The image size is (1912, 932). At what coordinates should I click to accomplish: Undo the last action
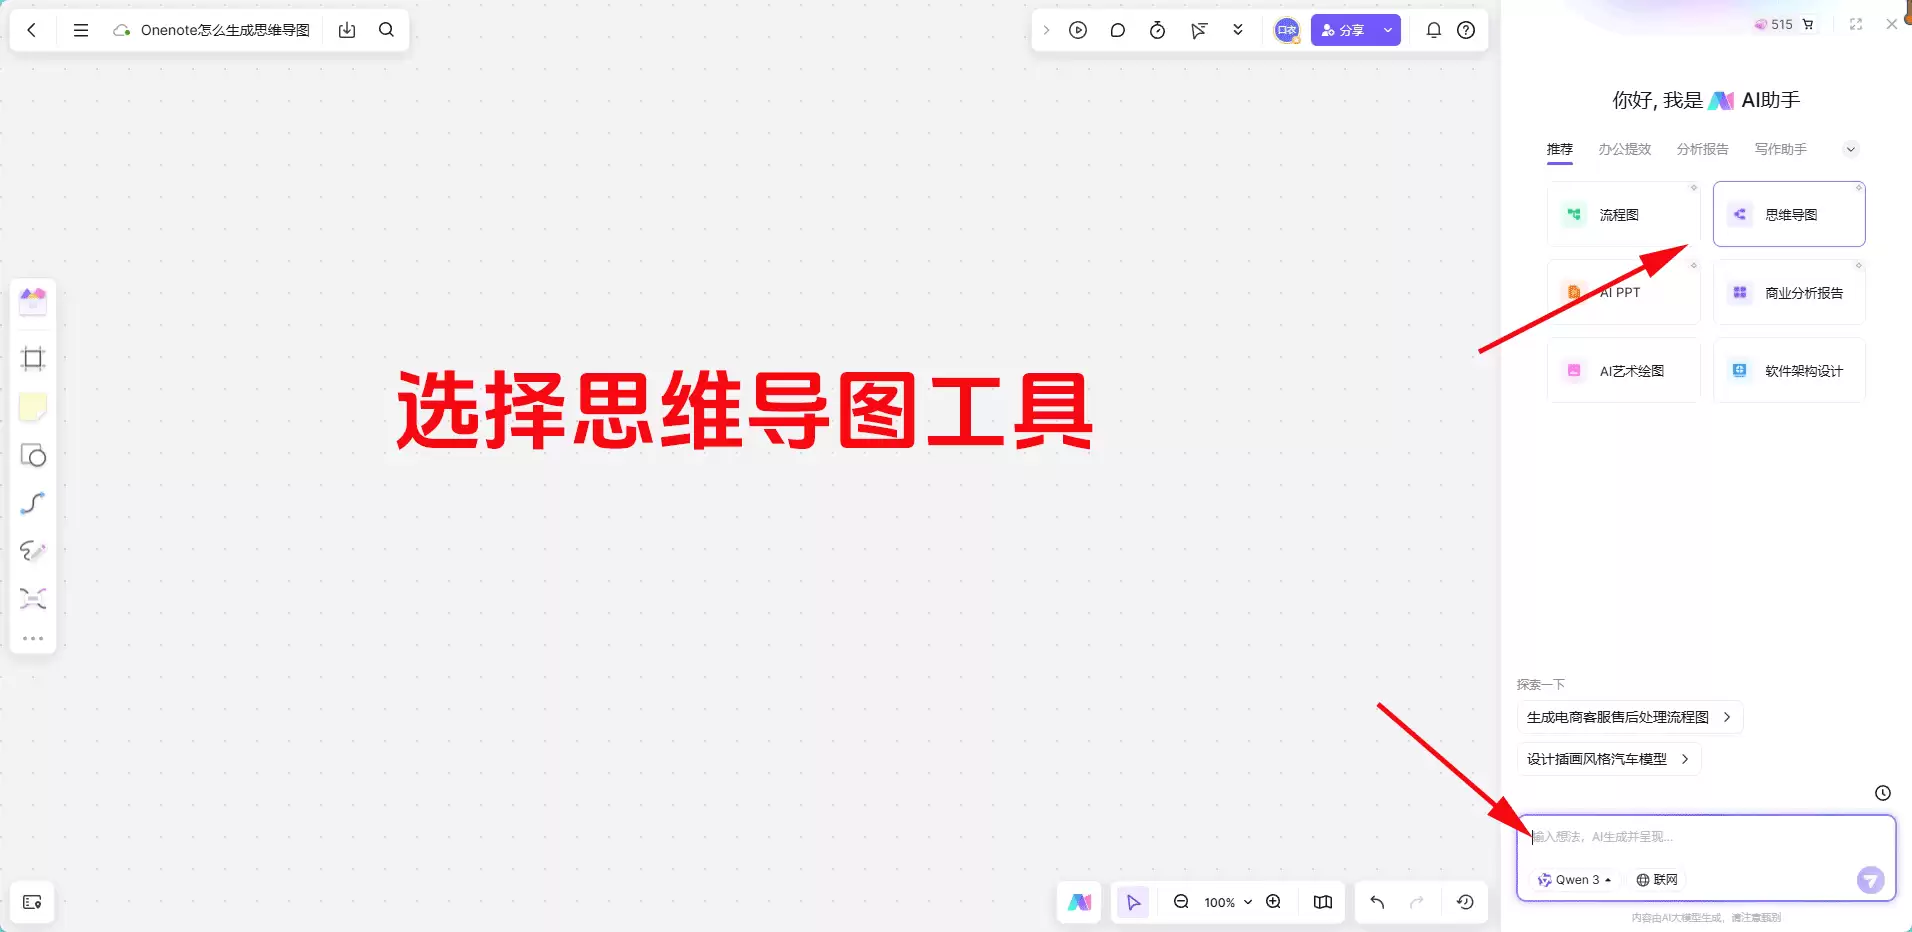[1377, 902]
